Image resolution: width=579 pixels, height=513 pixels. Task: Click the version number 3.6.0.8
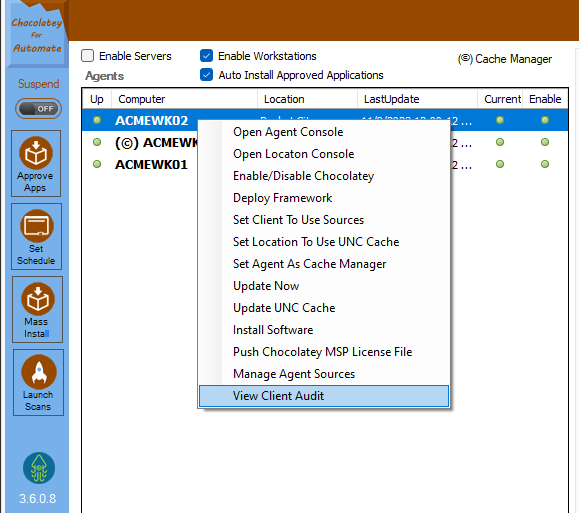38,499
